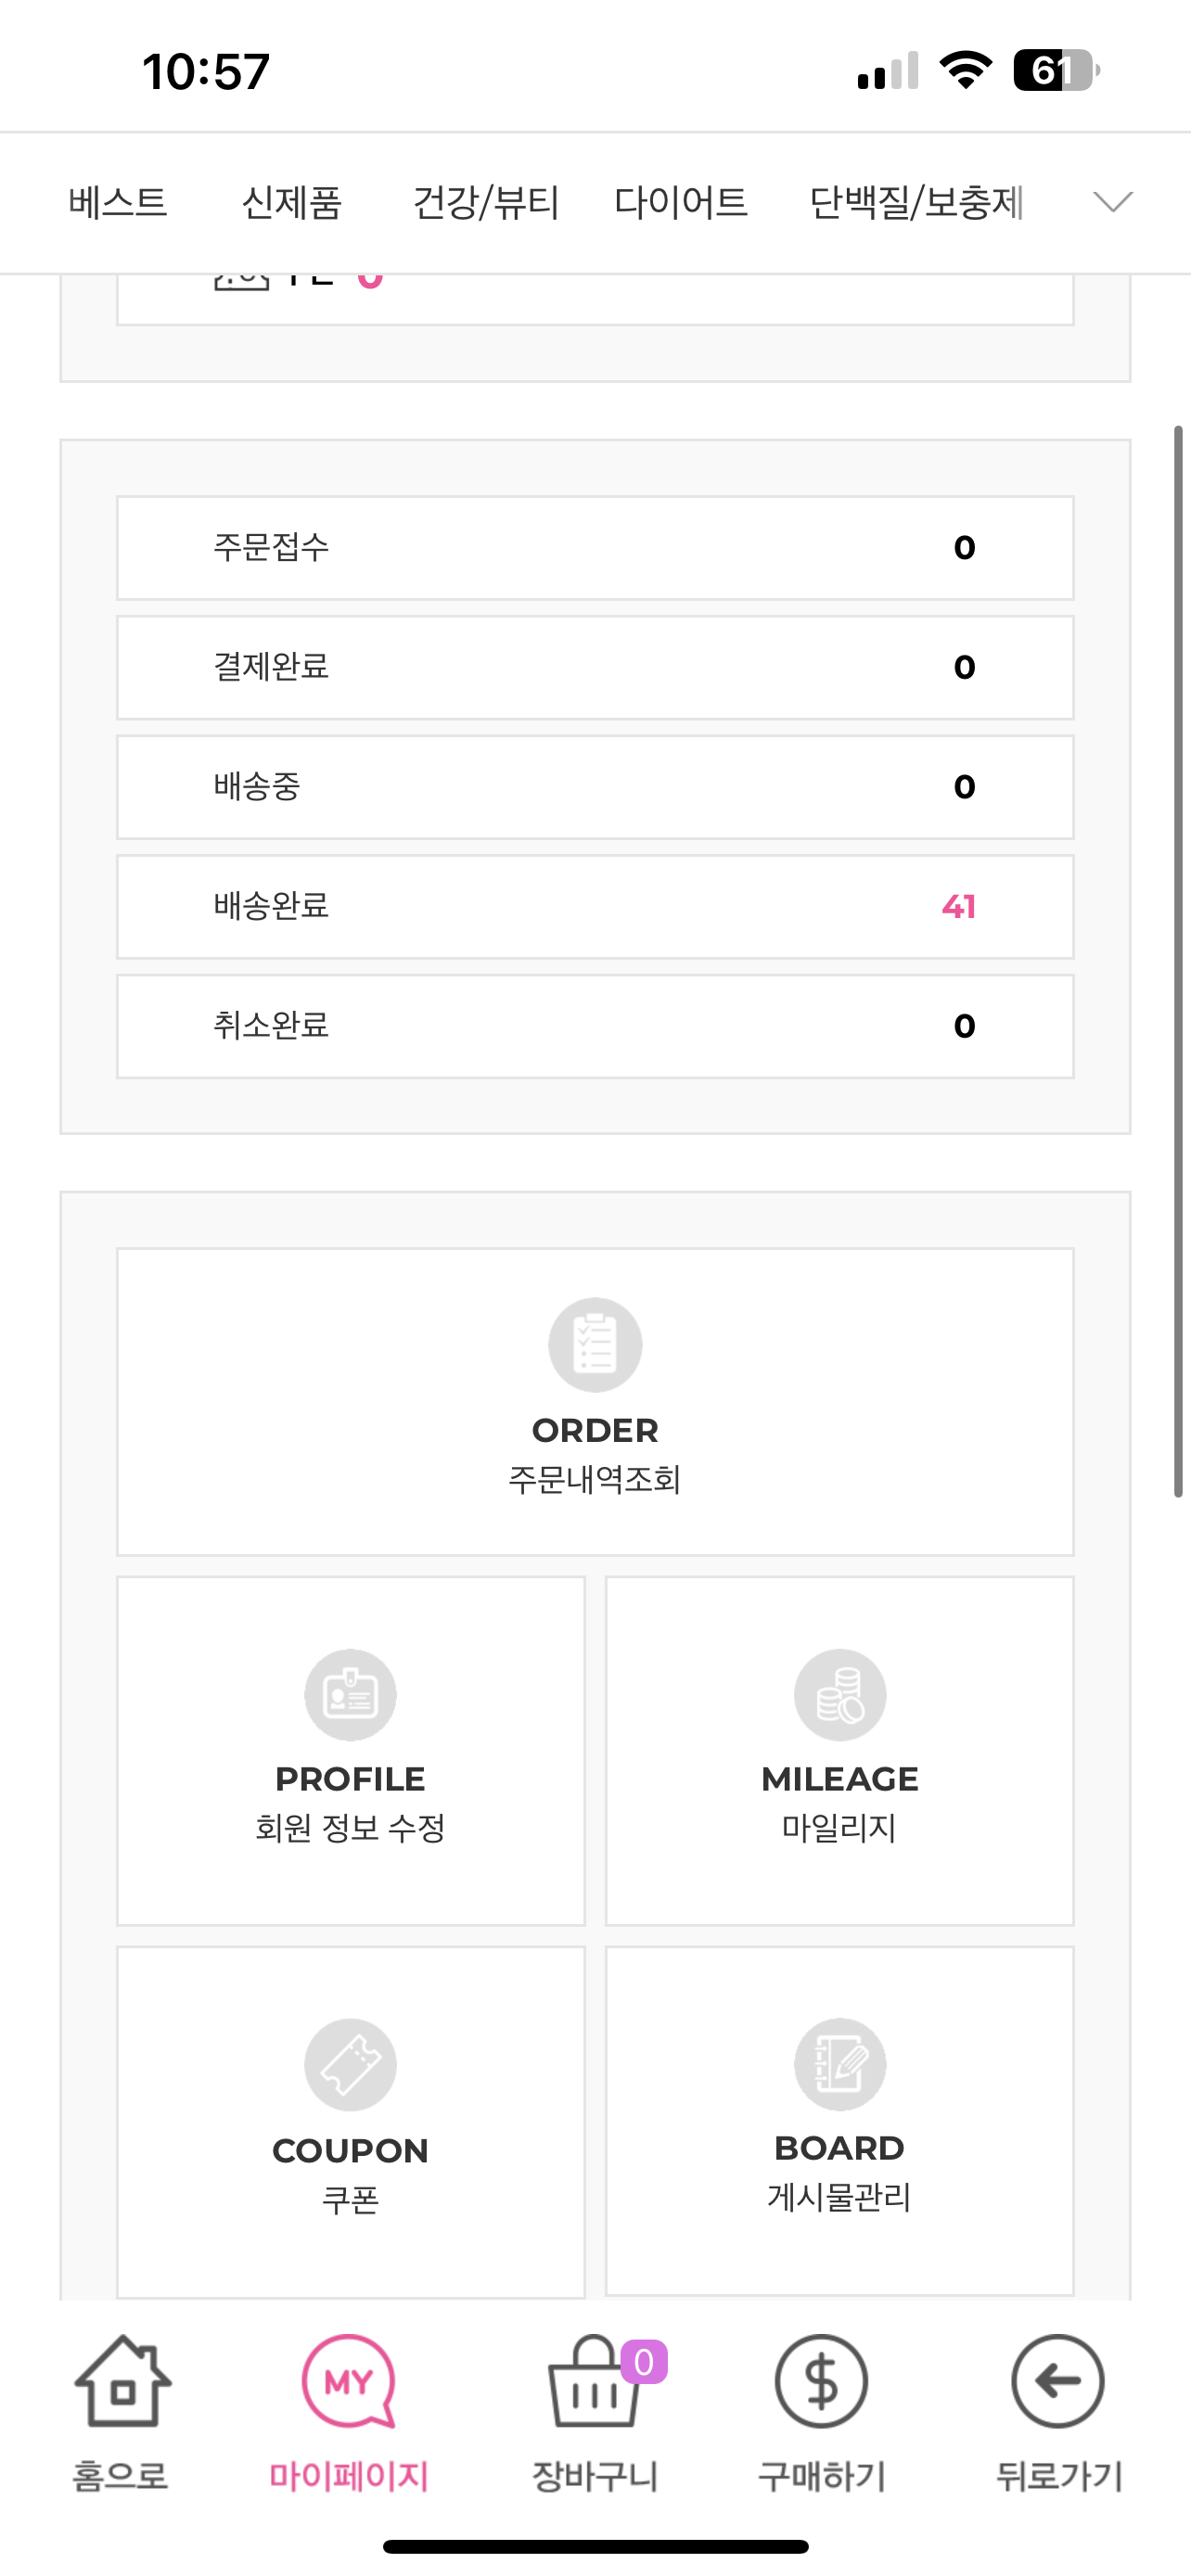Open the 취소완료 status row

[595, 1027]
